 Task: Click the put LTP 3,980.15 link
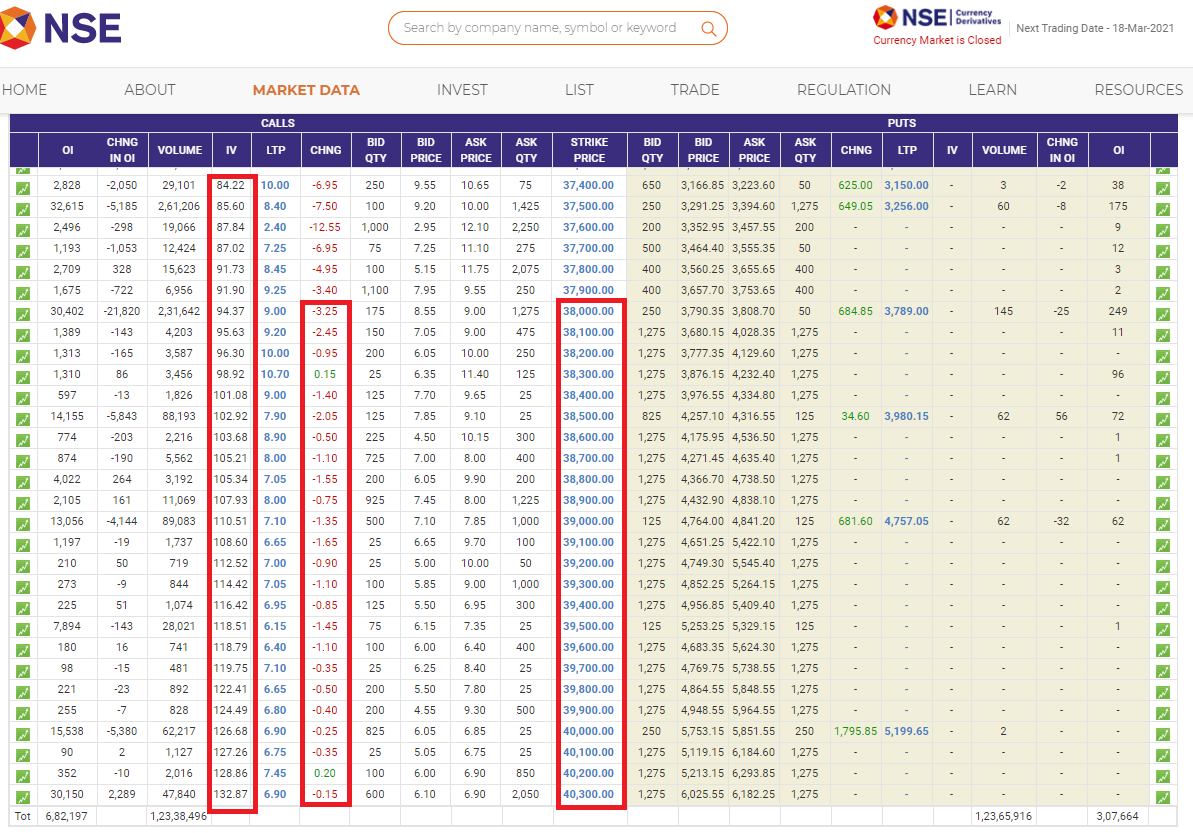tap(906, 417)
